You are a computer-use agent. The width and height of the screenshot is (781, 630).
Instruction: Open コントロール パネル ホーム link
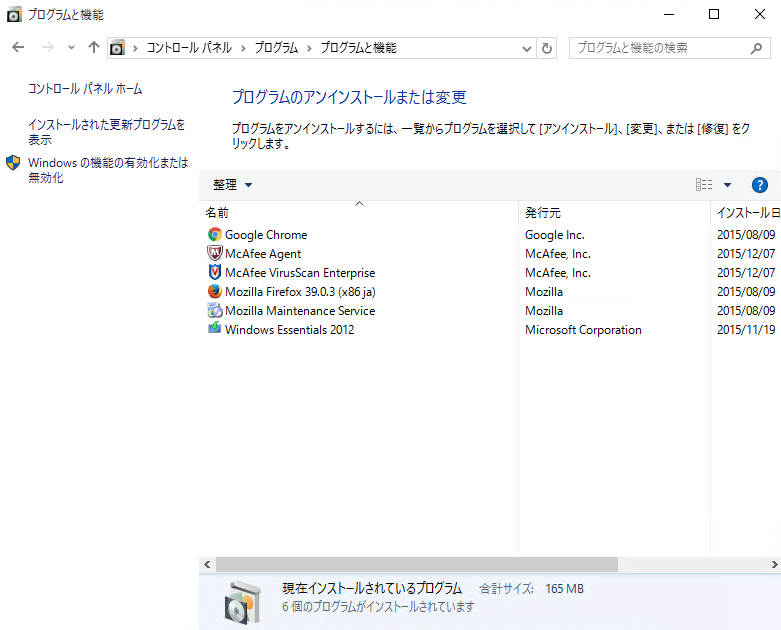[x=85, y=89]
